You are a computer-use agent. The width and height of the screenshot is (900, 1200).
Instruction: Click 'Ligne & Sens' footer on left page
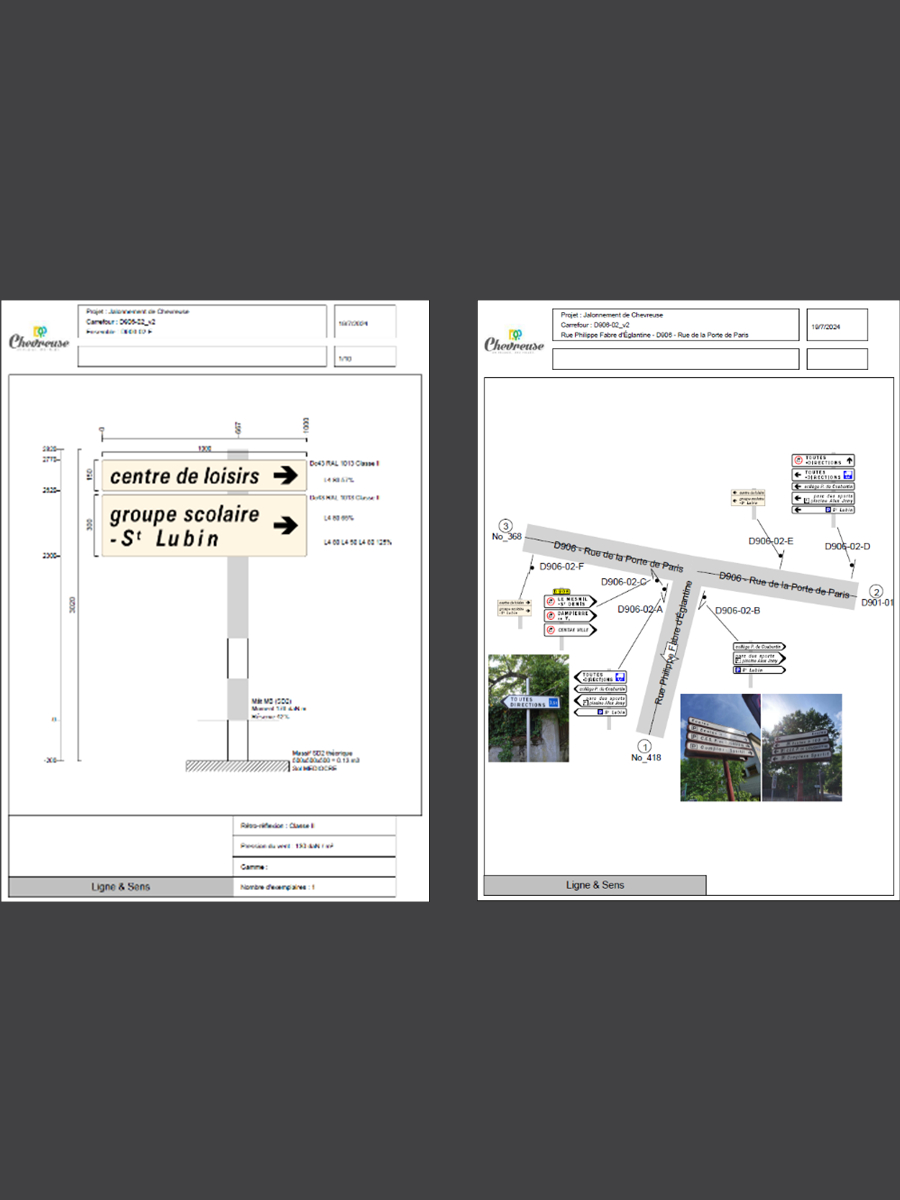[119, 886]
